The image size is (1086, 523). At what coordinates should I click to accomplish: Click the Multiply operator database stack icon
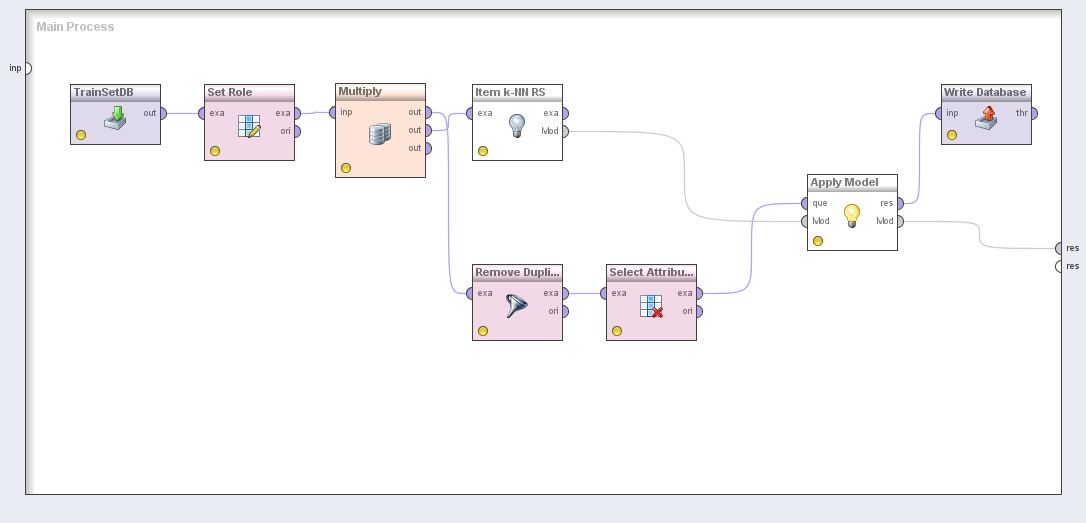[380, 134]
